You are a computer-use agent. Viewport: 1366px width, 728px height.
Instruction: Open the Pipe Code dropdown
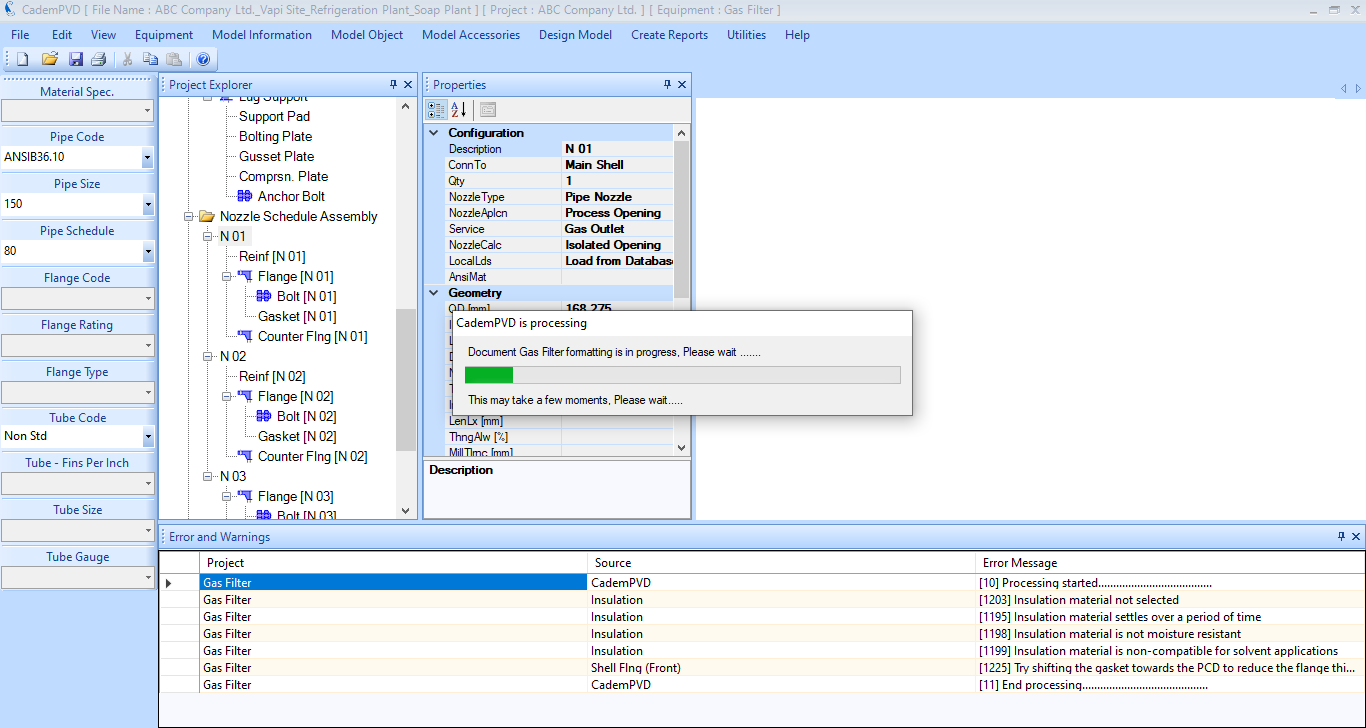147,157
